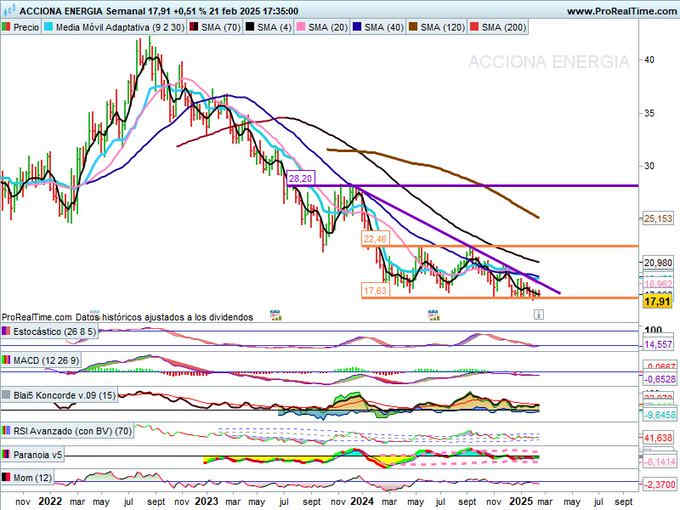This screenshot has width=680, height=510.
Task: Toggle the Precio legend item
Action: coord(21,27)
